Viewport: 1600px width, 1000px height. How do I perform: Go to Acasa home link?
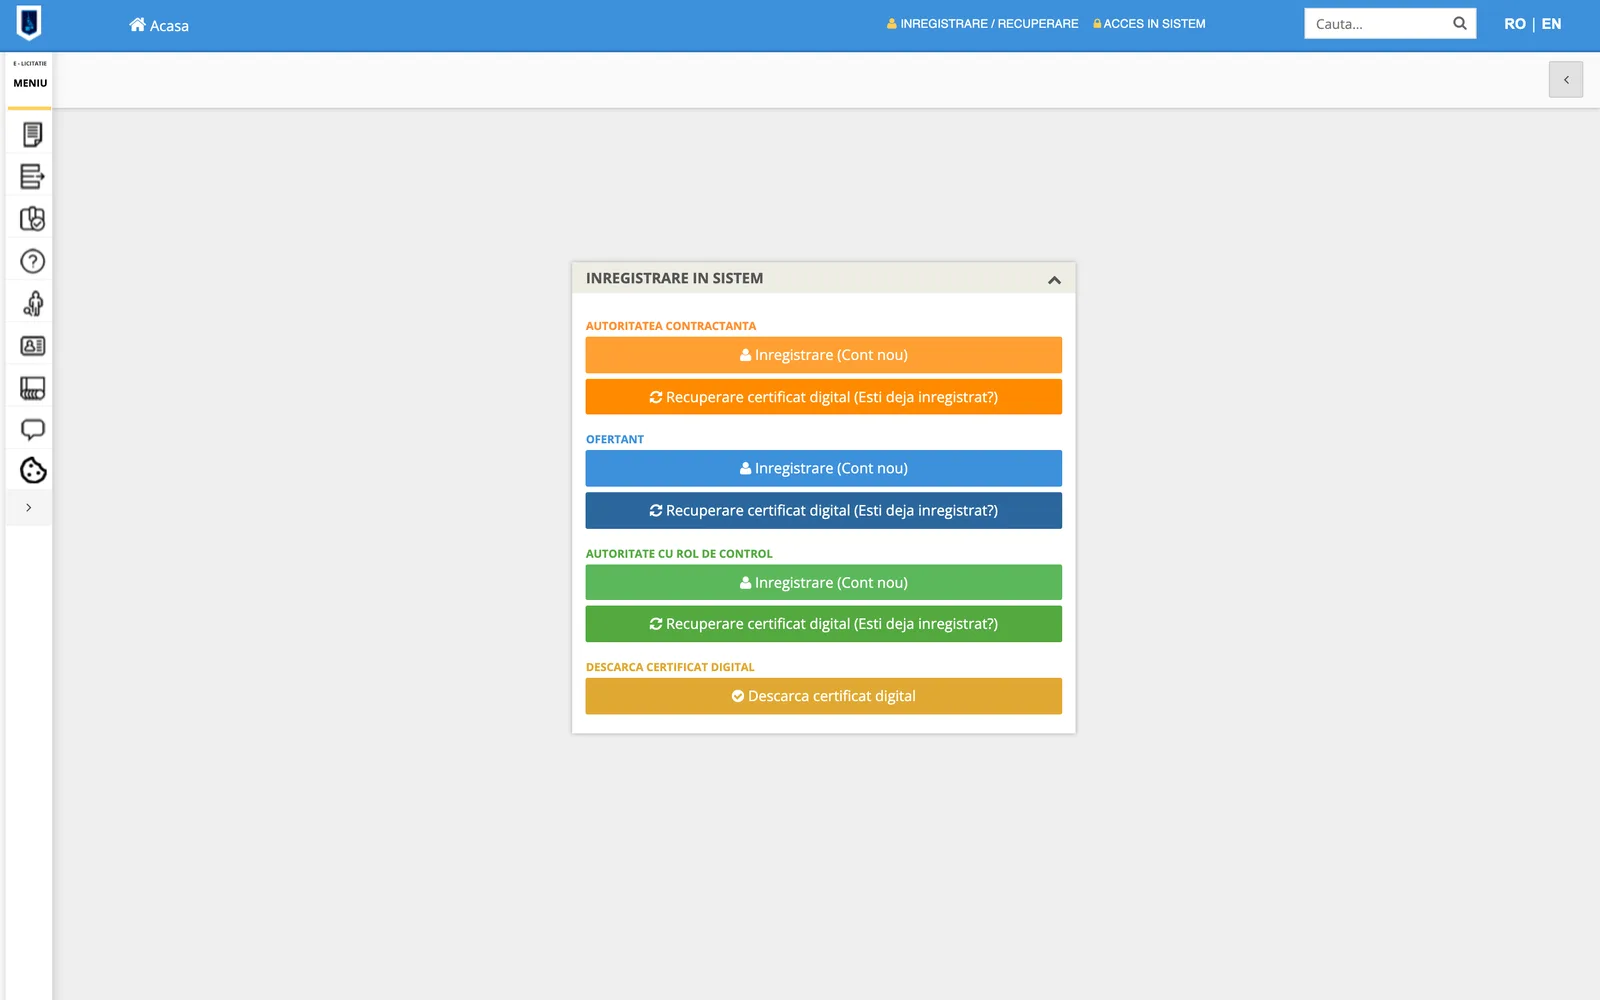[x=159, y=25]
